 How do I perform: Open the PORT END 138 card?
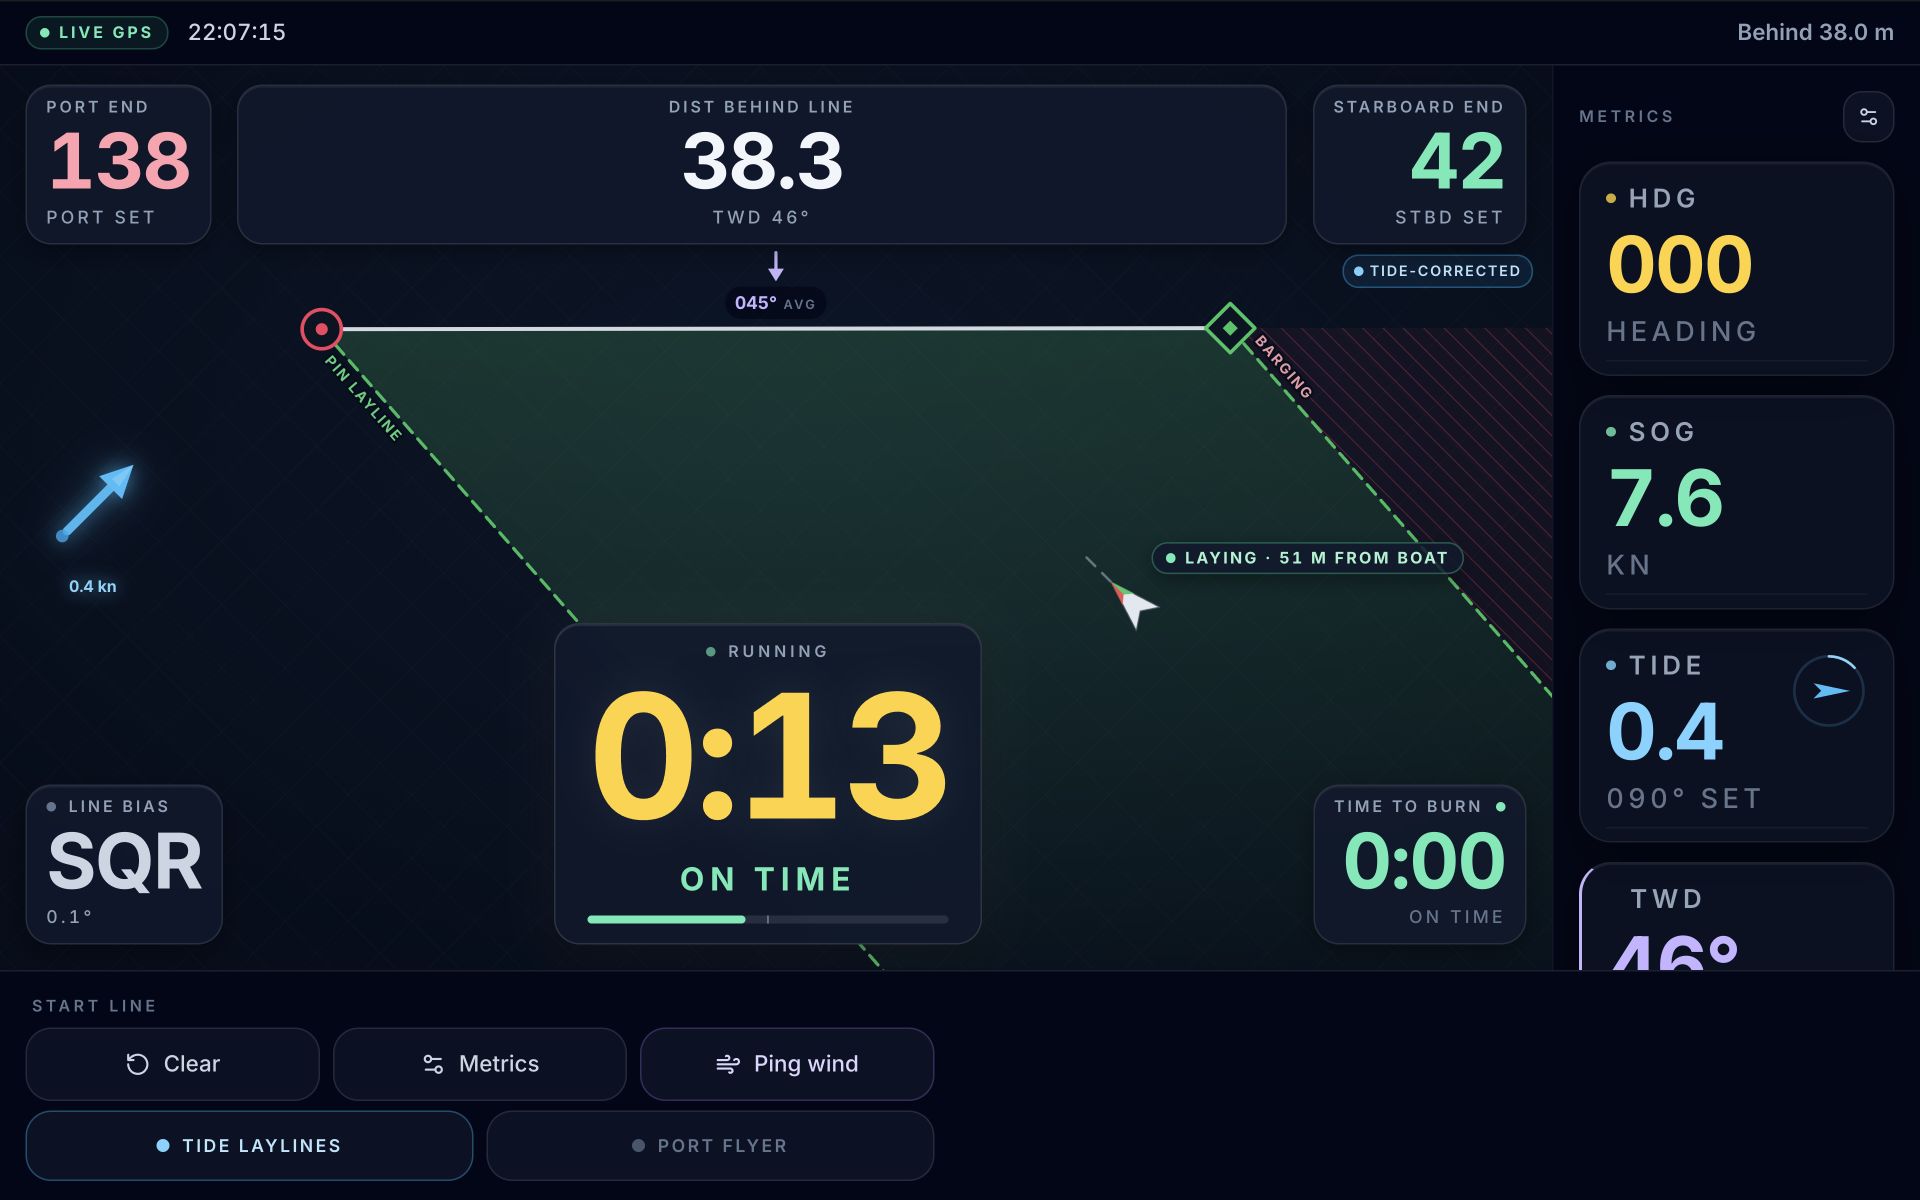point(118,164)
